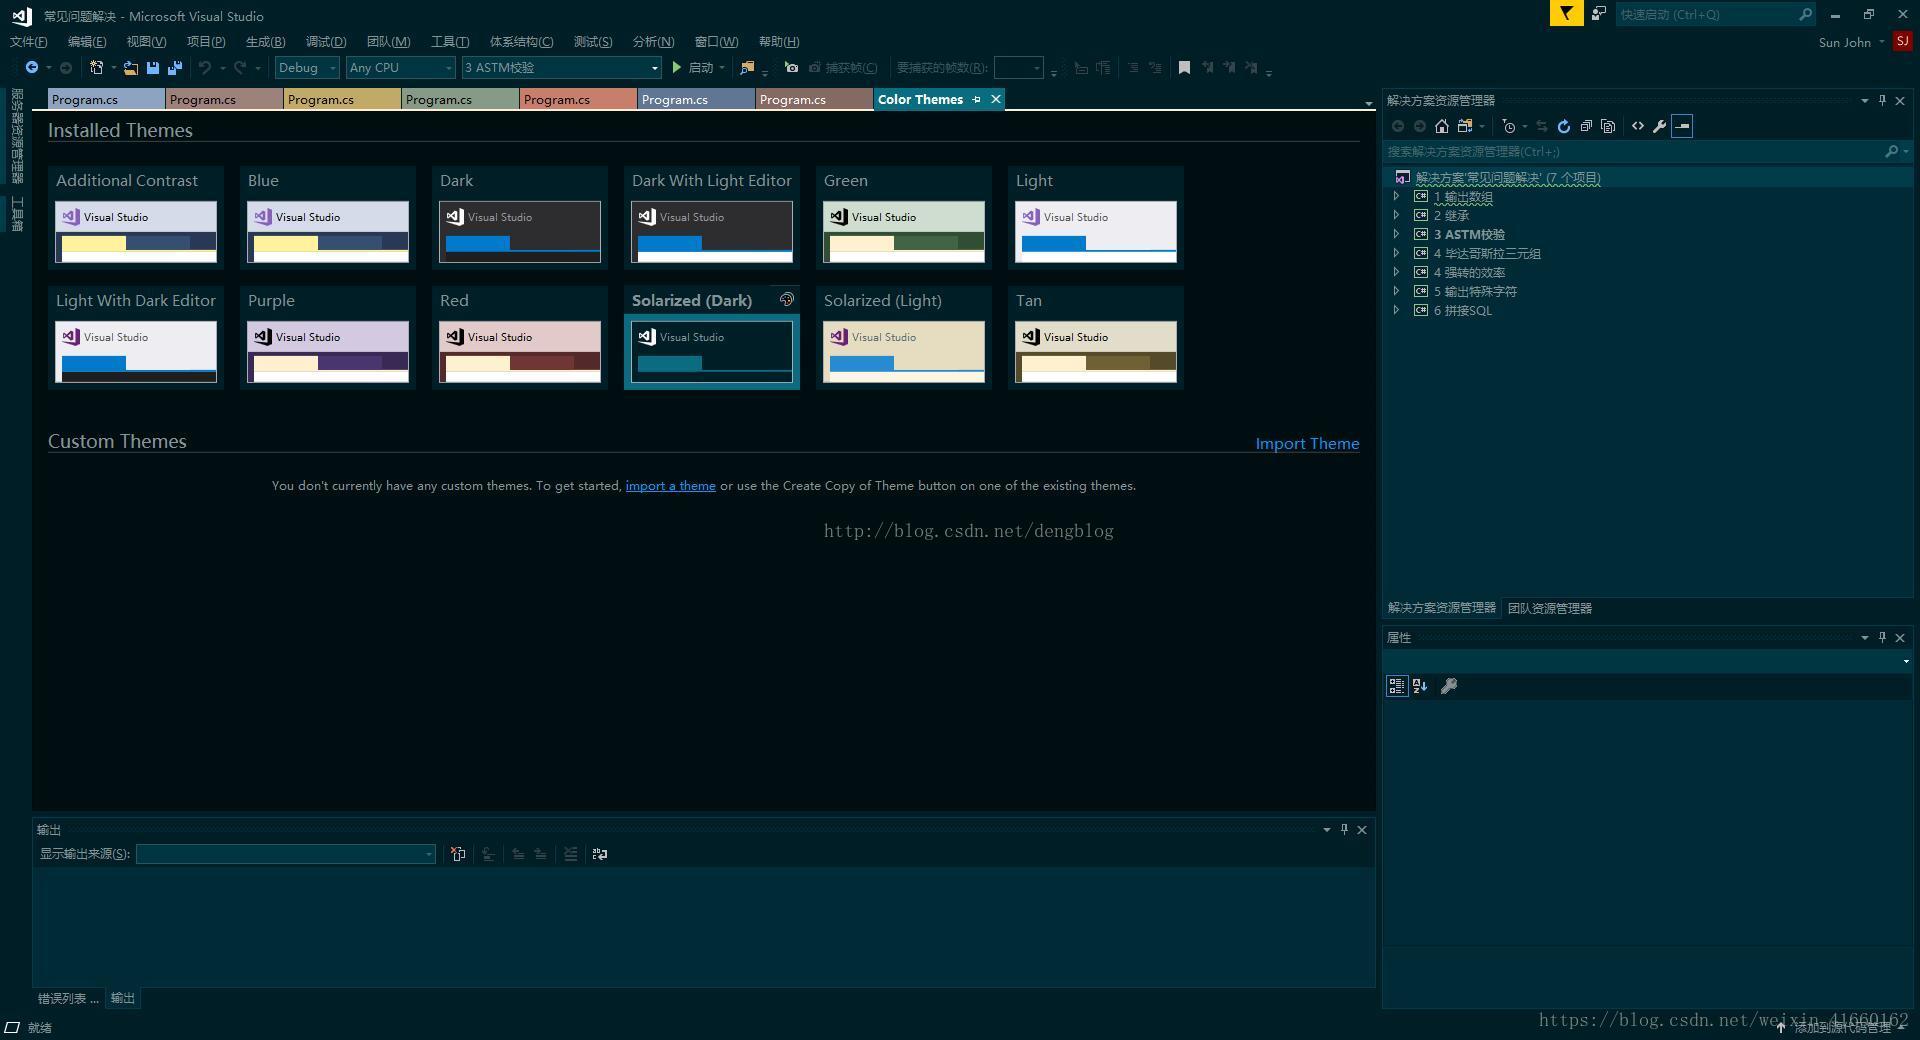This screenshot has height=1040, width=1920.
Task: Click the Categorized view icon in Properties panel
Action: coord(1397,686)
